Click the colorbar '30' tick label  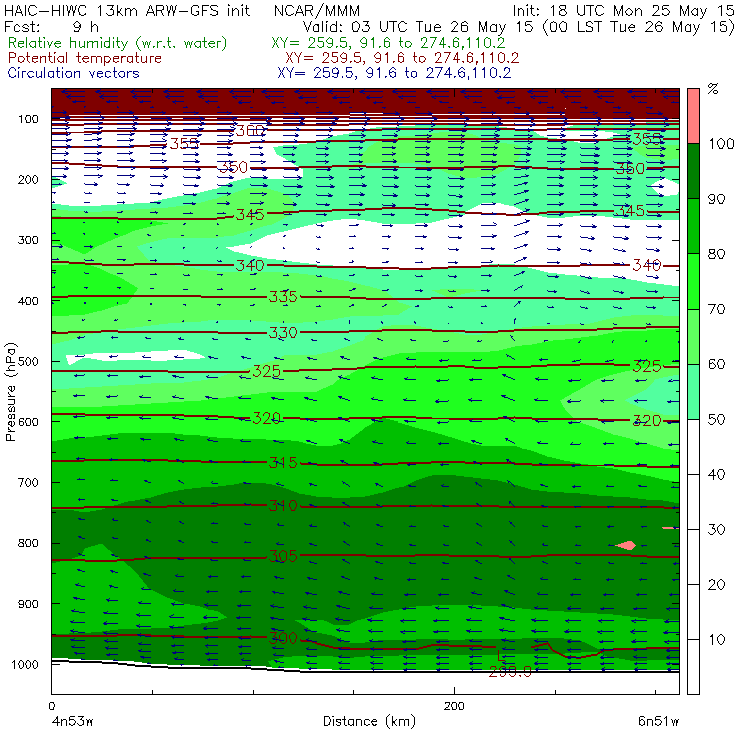tap(716, 530)
